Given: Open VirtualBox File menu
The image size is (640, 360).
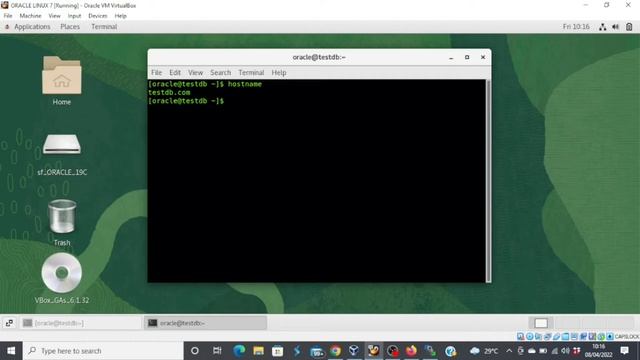Looking at the screenshot, I should coord(8,16).
